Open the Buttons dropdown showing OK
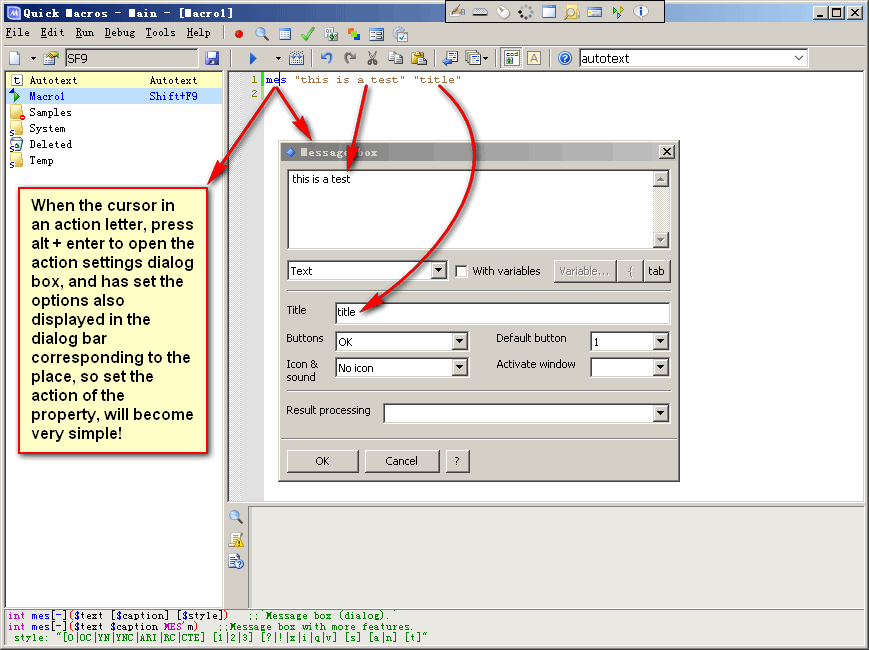The width and height of the screenshot is (869, 650). 459,342
